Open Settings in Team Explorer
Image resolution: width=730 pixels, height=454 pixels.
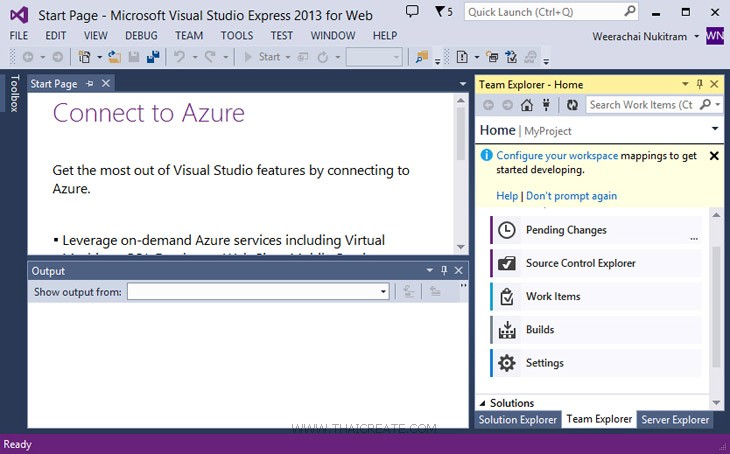coord(596,363)
